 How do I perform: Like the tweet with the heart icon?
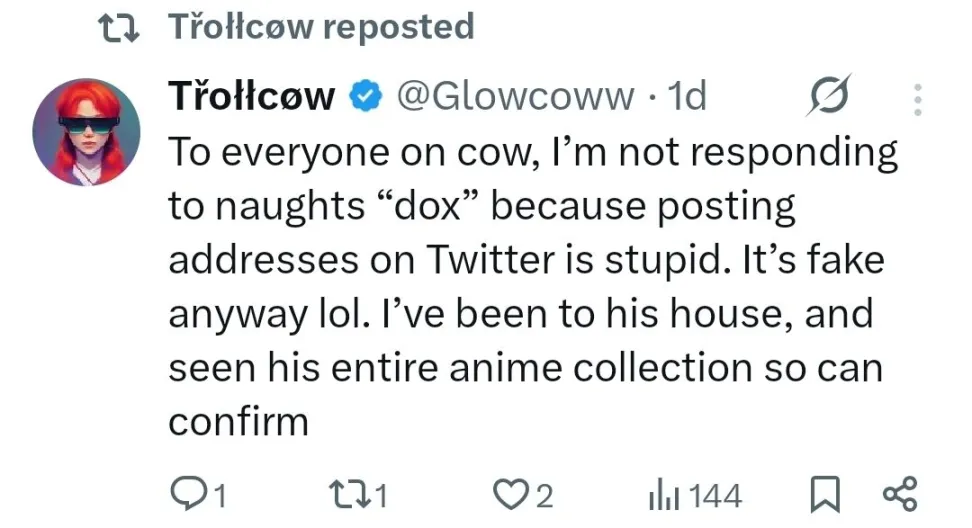(x=510, y=494)
